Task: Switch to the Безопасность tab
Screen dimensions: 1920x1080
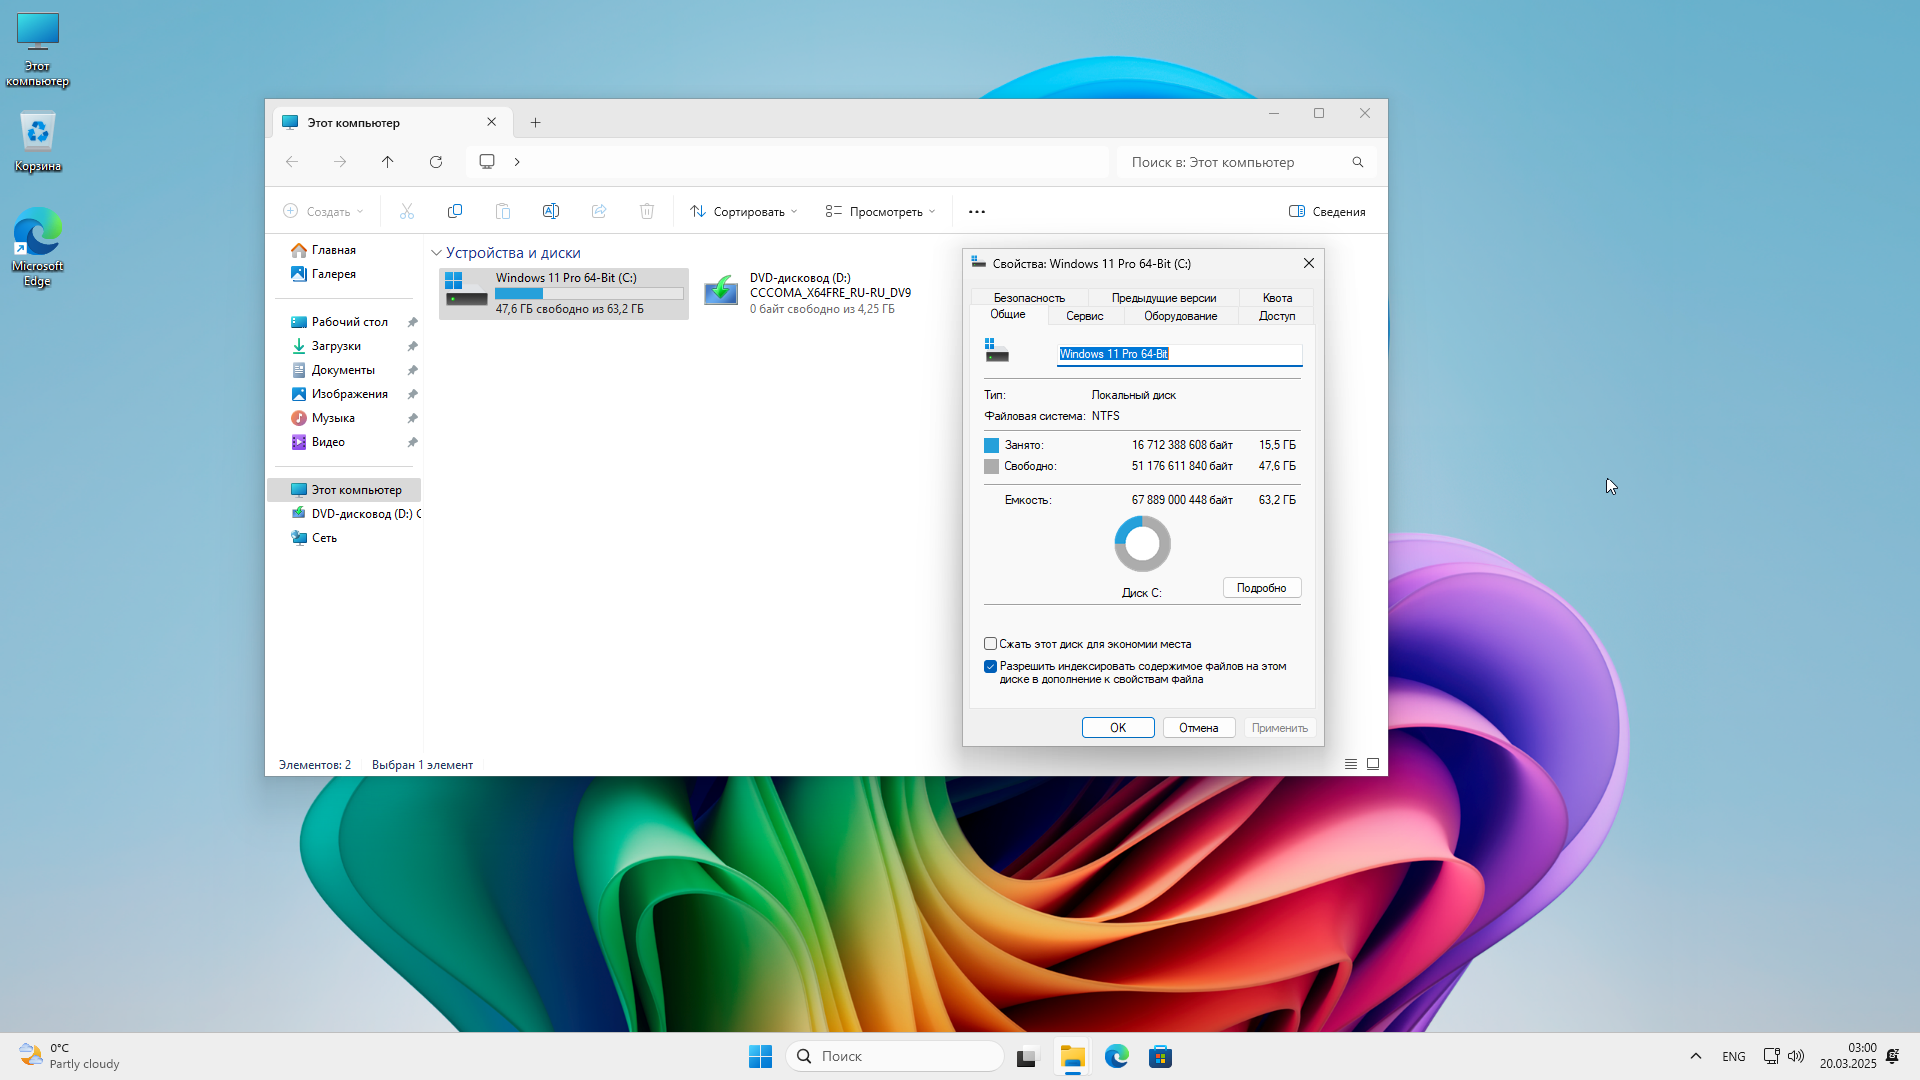Action: [x=1029, y=298]
